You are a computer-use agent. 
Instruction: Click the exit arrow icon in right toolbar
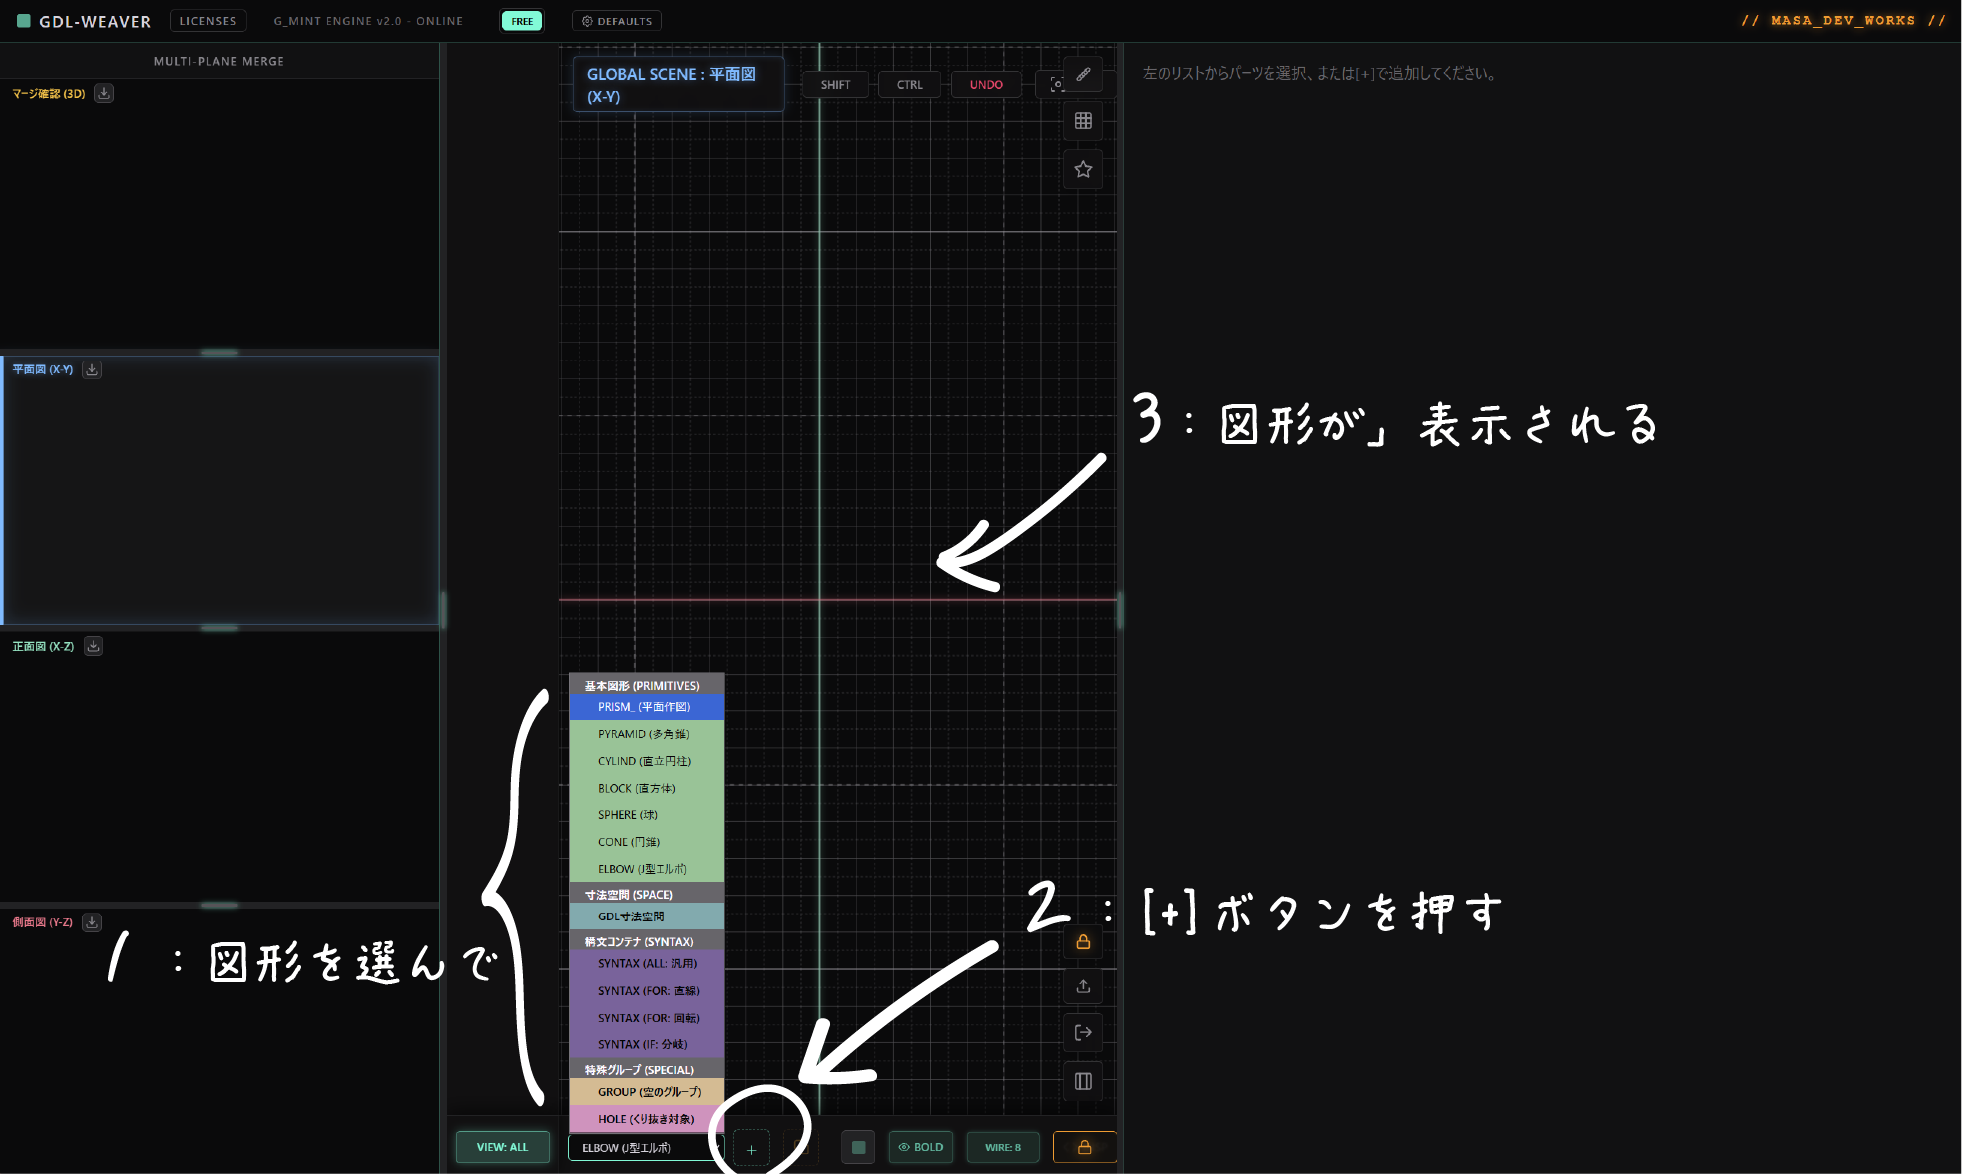1083,1032
